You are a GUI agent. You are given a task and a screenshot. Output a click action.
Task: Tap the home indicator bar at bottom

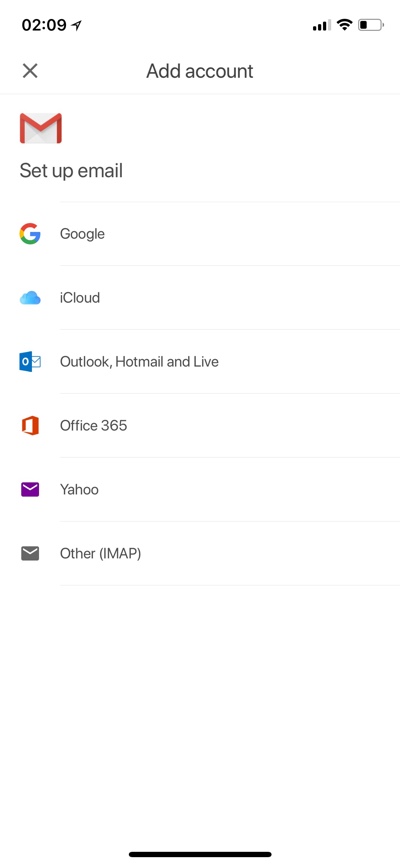200,854
